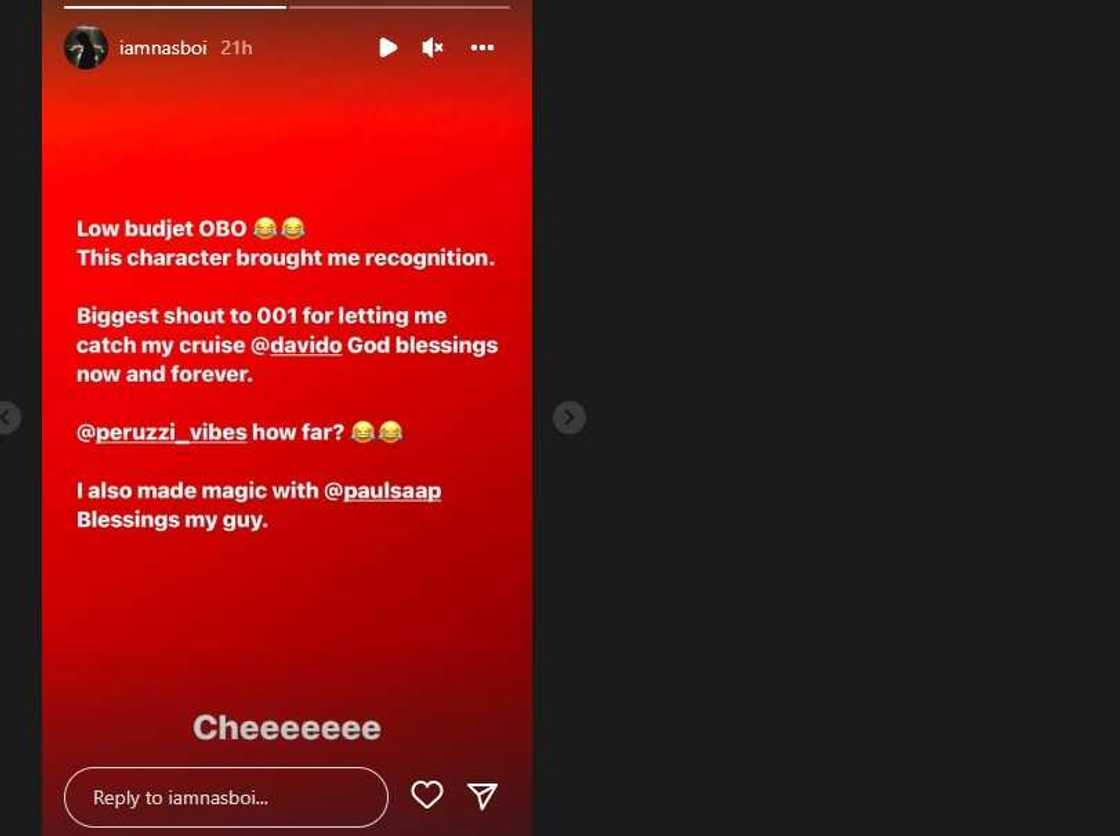Unmute the story audio speaker icon
The width and height of the screenshot is (1120, 836).
(x=433, y=48)
